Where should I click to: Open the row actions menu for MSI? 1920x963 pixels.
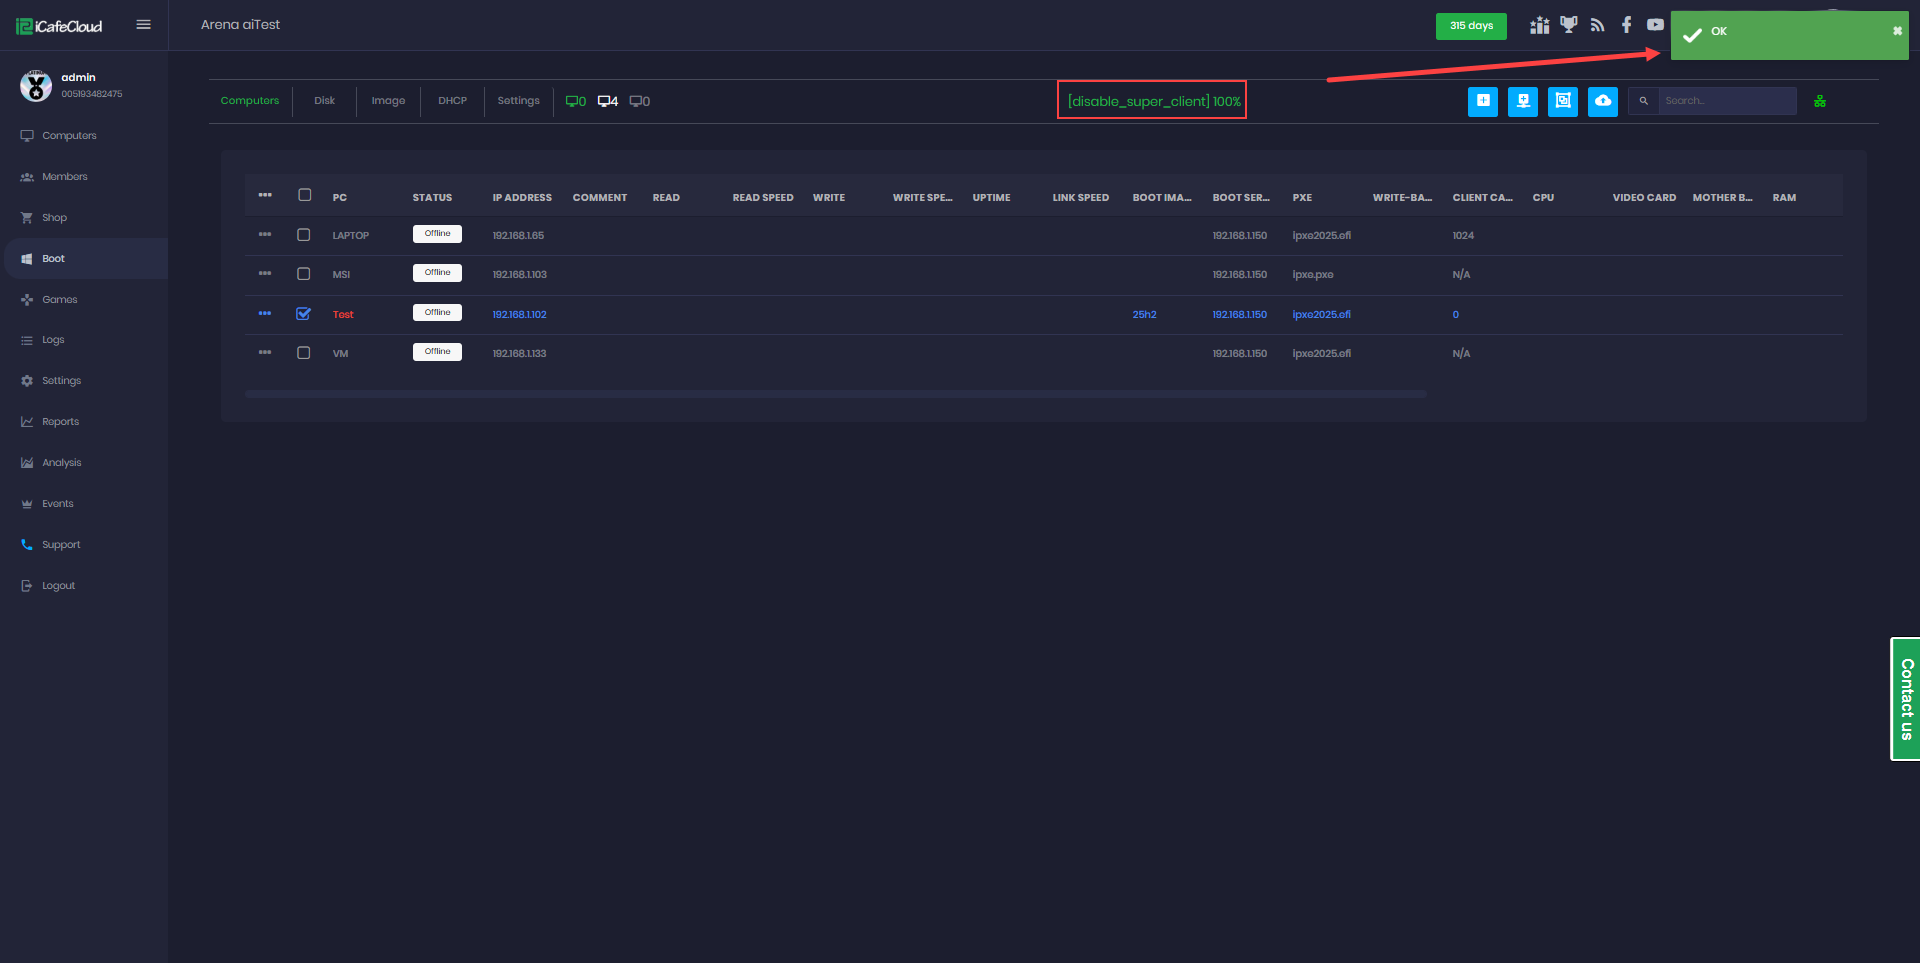coord(265,273)
